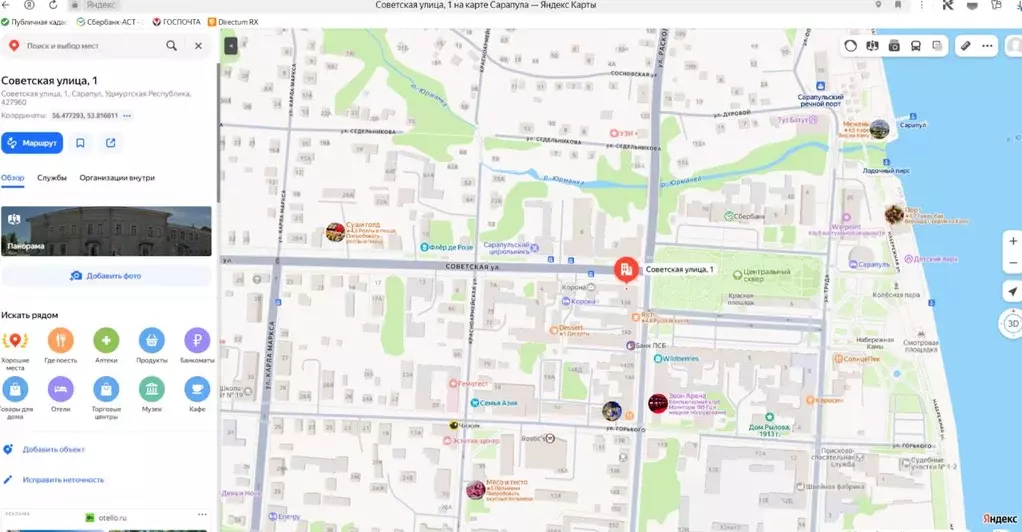The width and height of the screenshot is (1022, 532).
Task: Clear the search with the X button
Action: (198, 46)
